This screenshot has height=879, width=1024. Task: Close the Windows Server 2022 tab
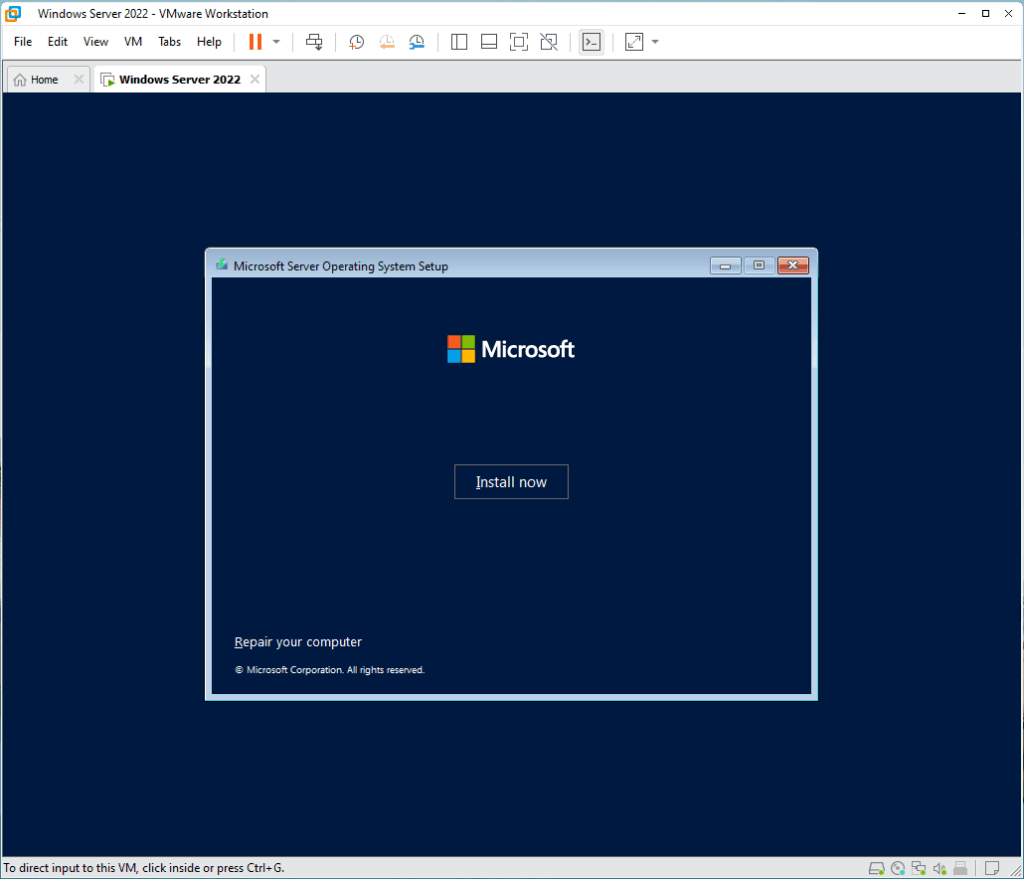(x=255, y=80)
